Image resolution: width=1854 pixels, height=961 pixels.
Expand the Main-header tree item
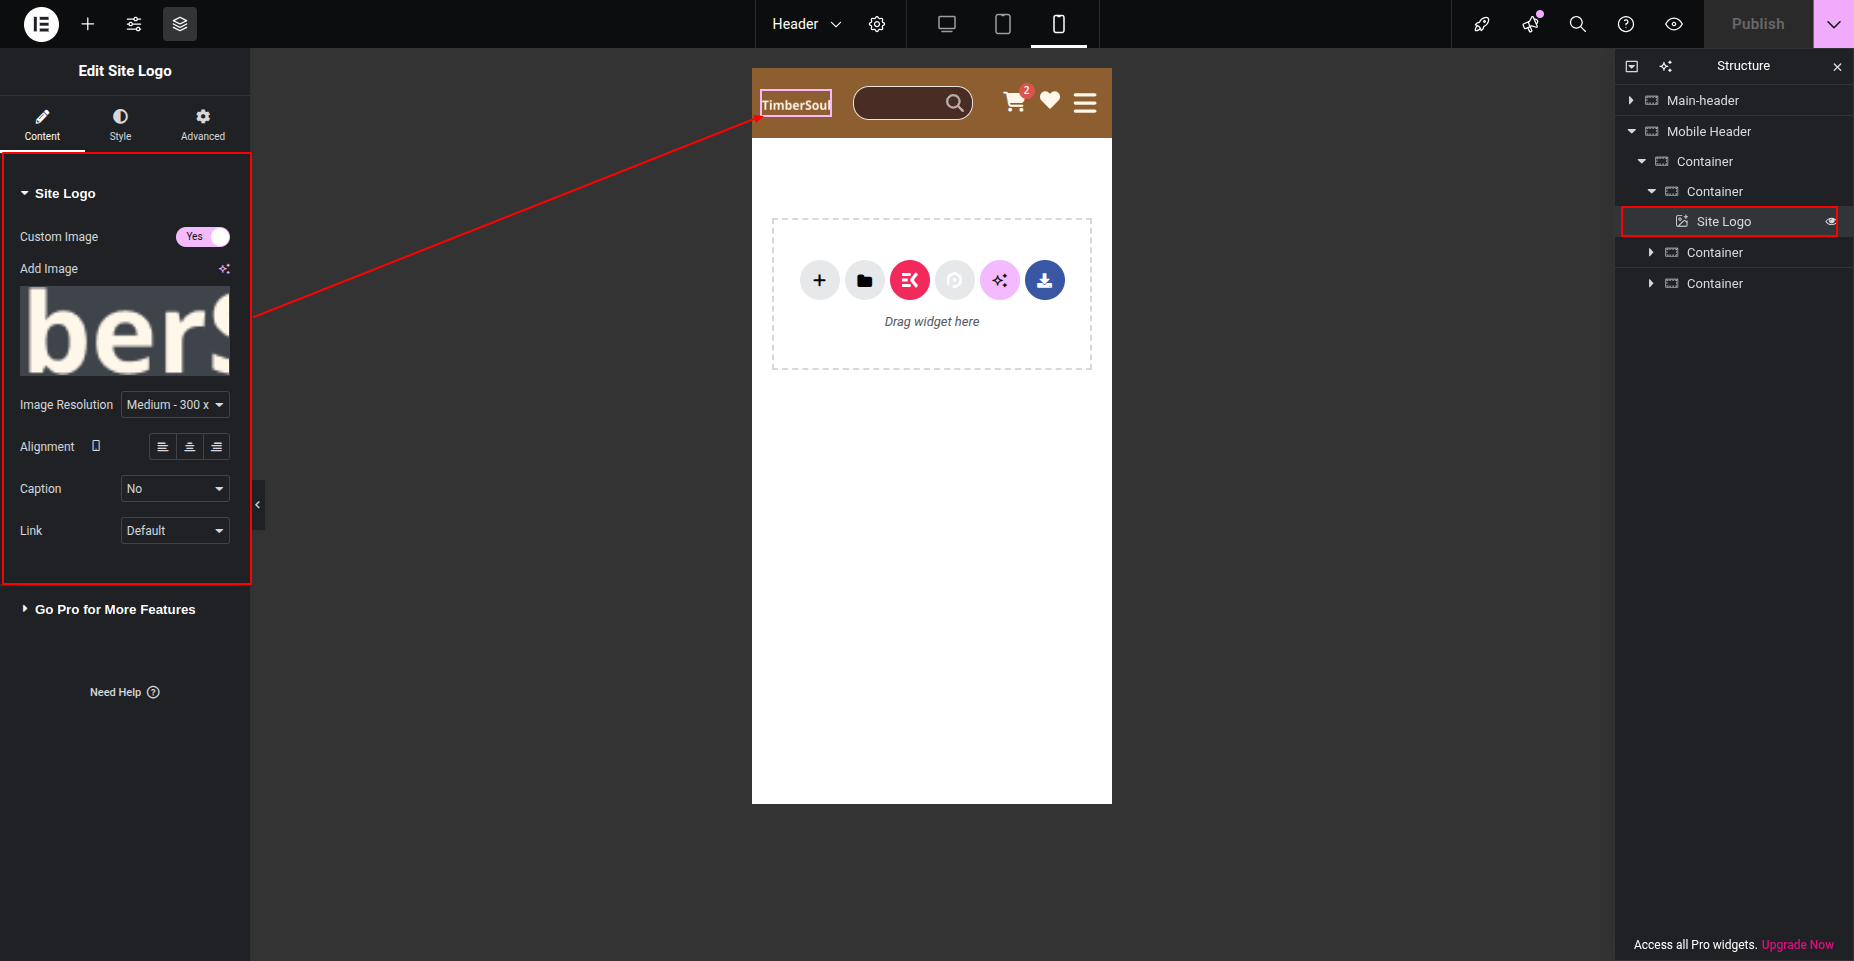coord(1631,101)
